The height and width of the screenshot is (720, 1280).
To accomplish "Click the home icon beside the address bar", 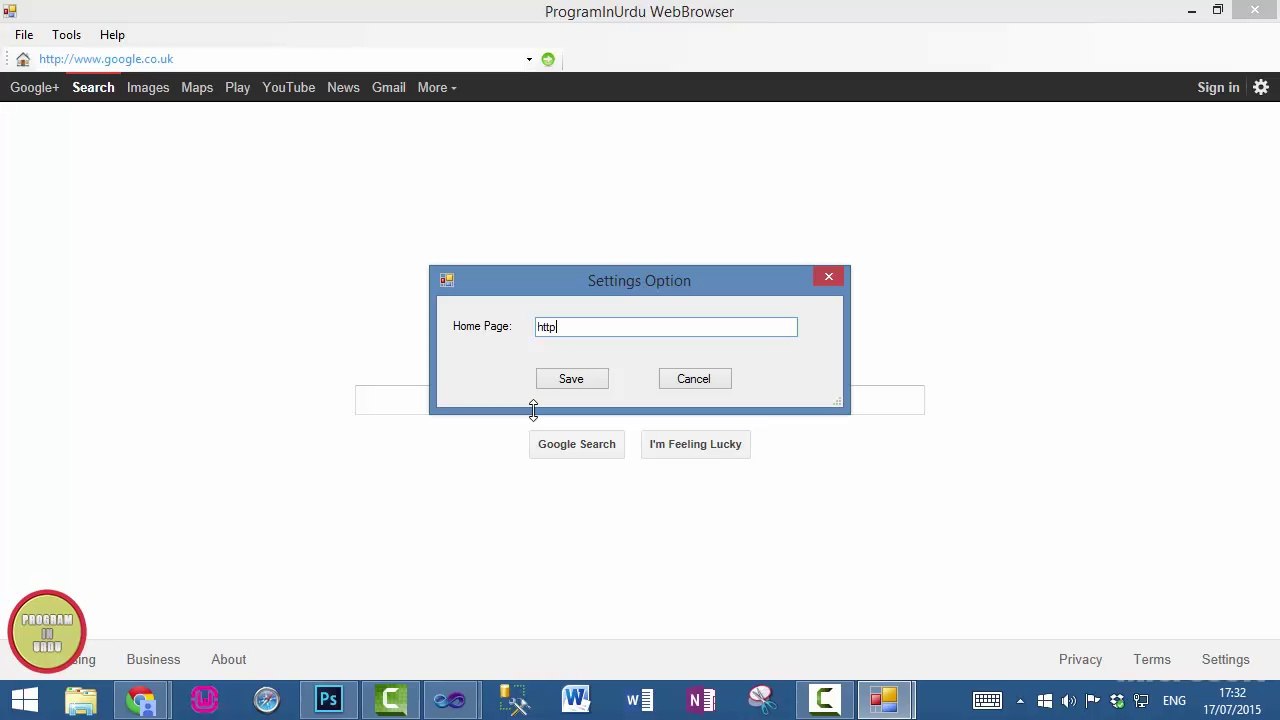I will coord(23,59).
